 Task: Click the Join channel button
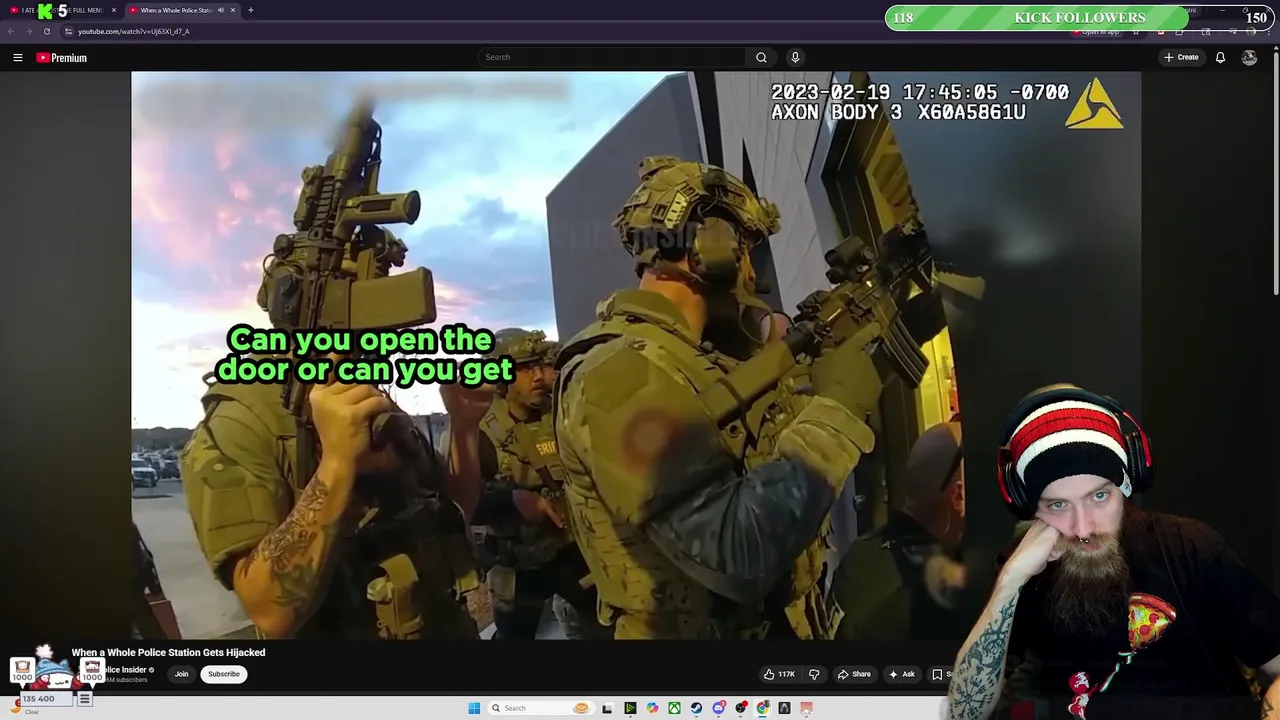point(181,674)
